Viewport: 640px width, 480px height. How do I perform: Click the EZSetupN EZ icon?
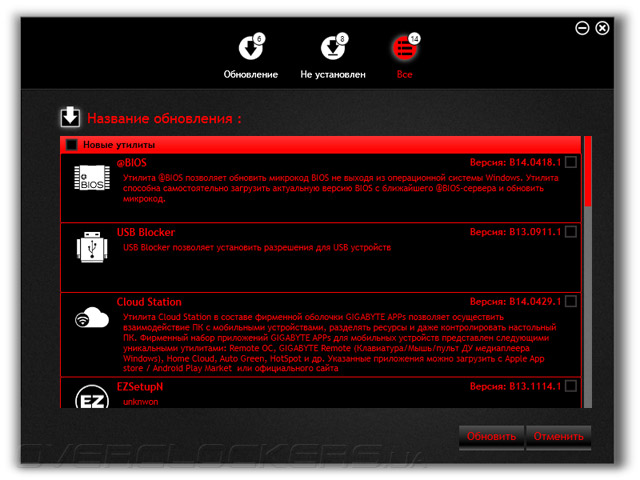pyautogui.click(x=92, y=397)
